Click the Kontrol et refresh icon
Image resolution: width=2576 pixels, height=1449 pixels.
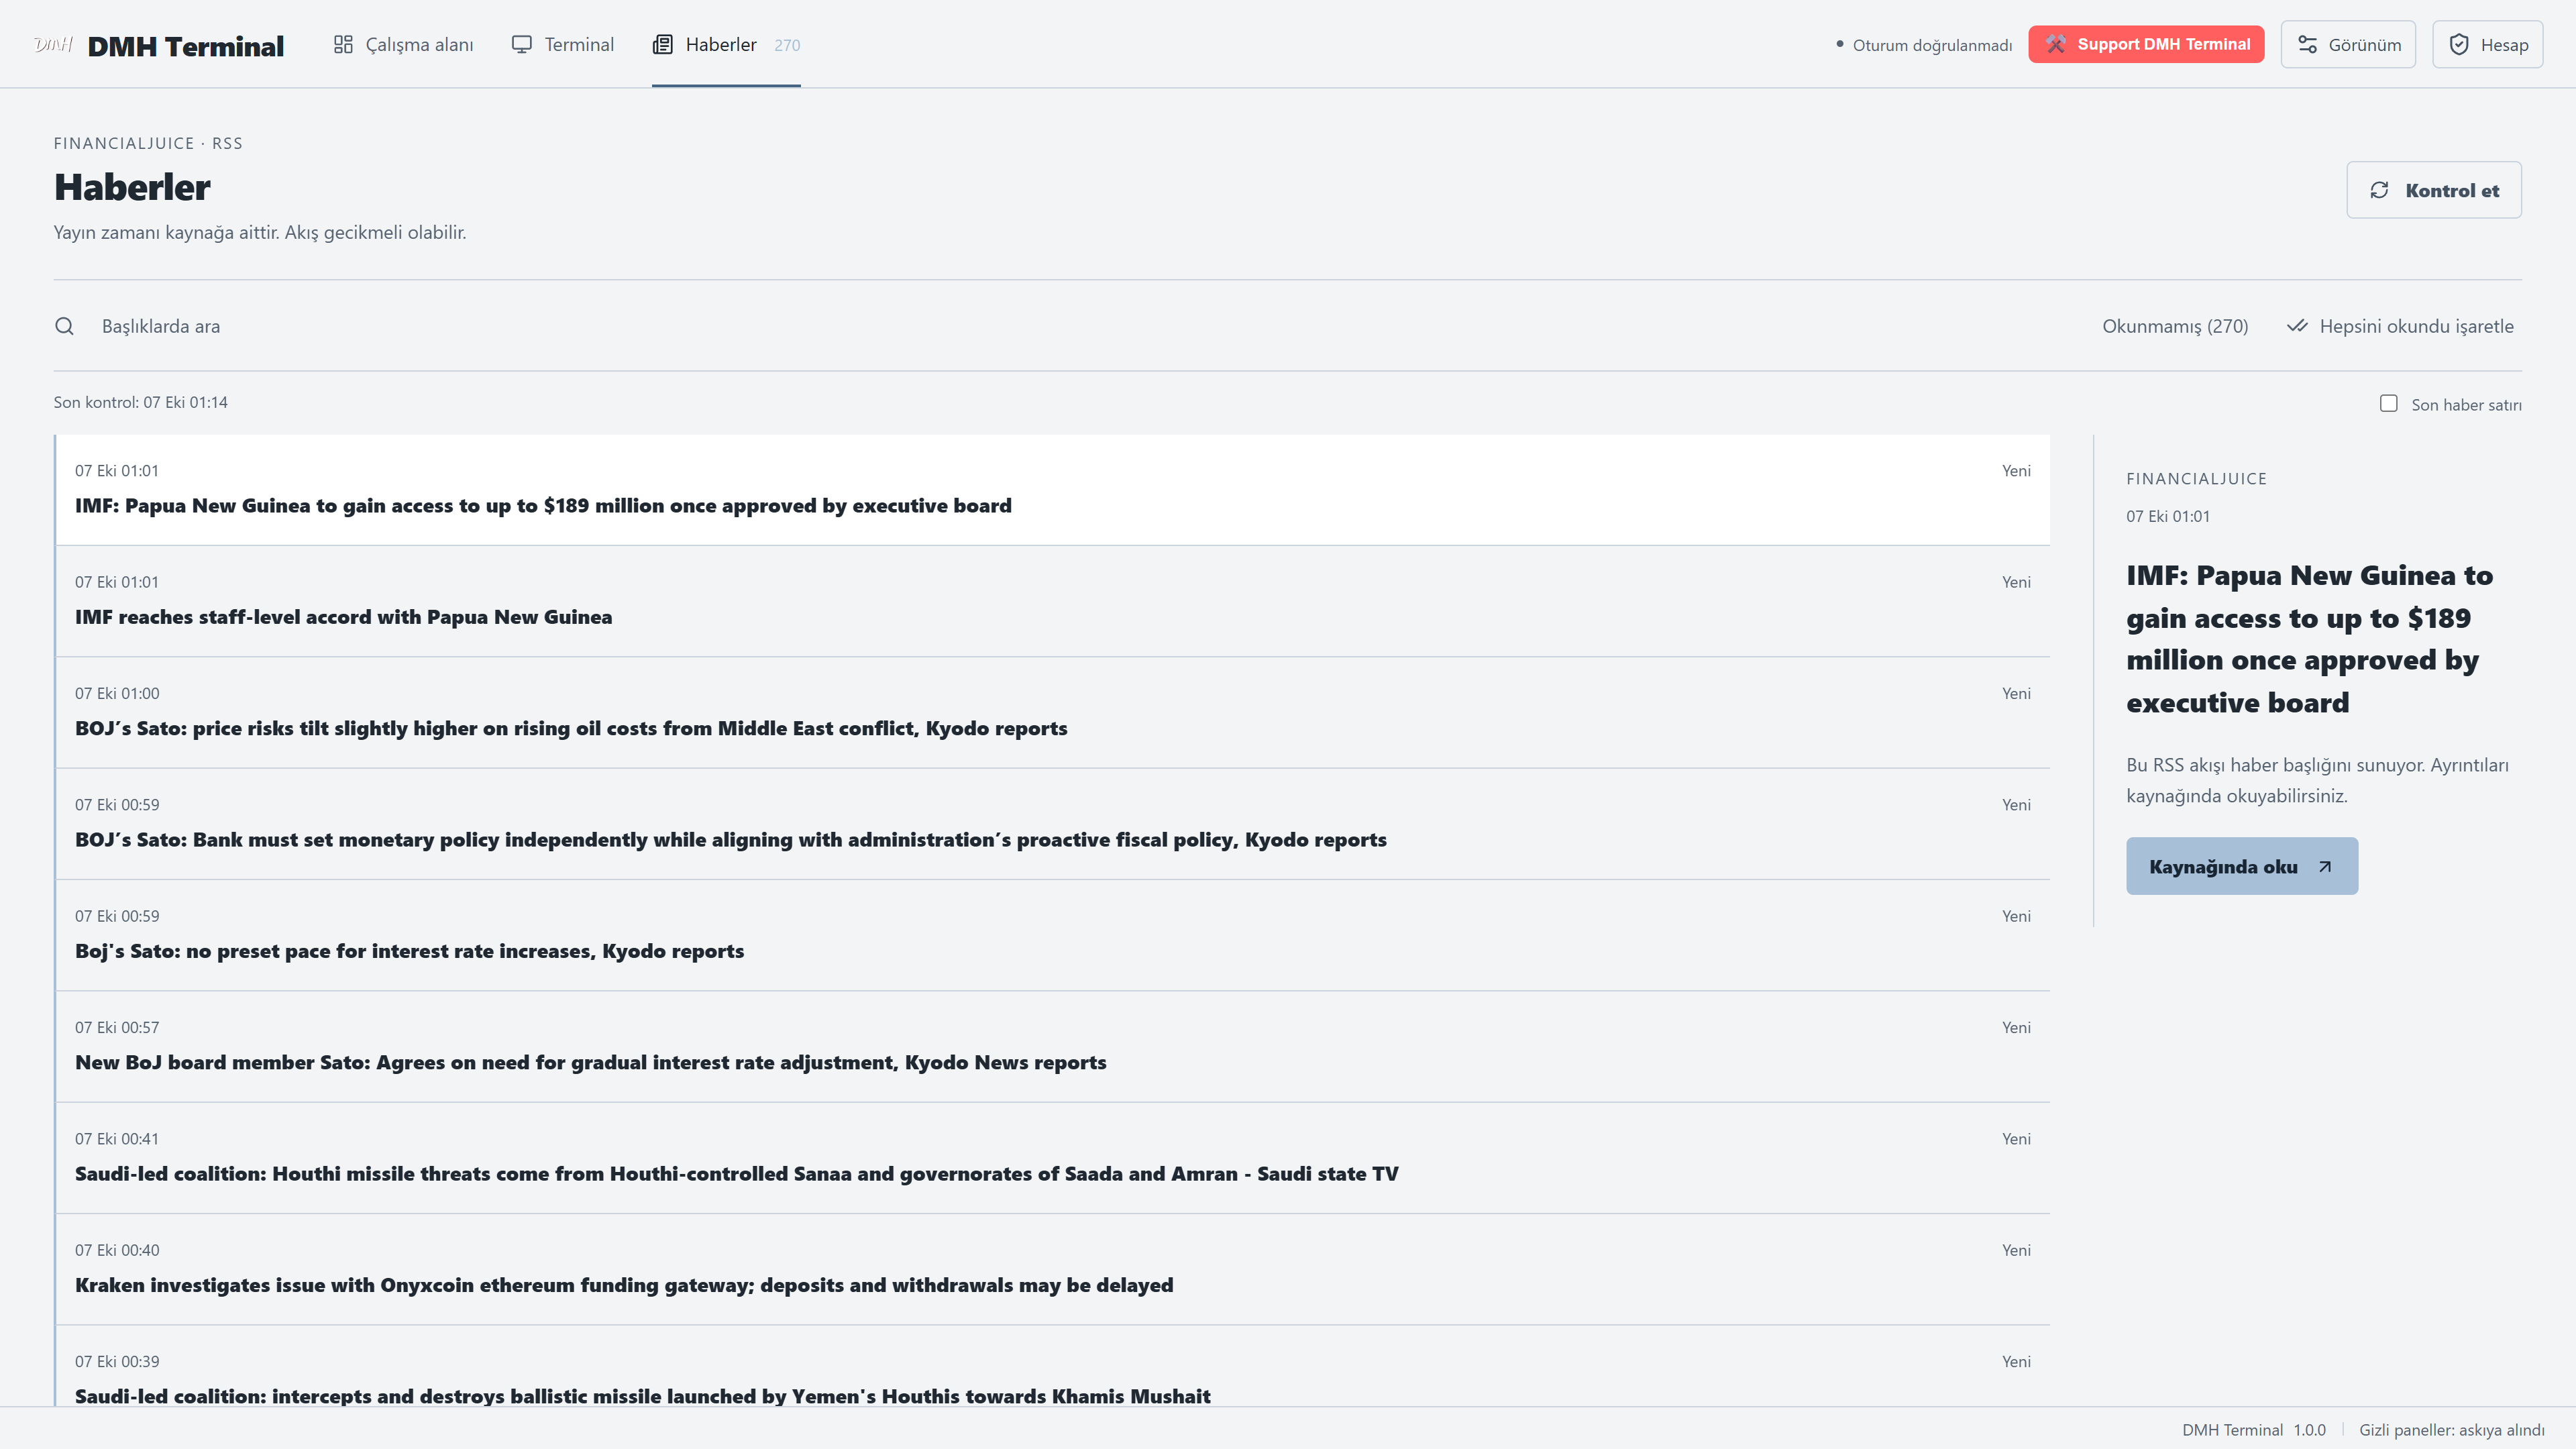2379,190
